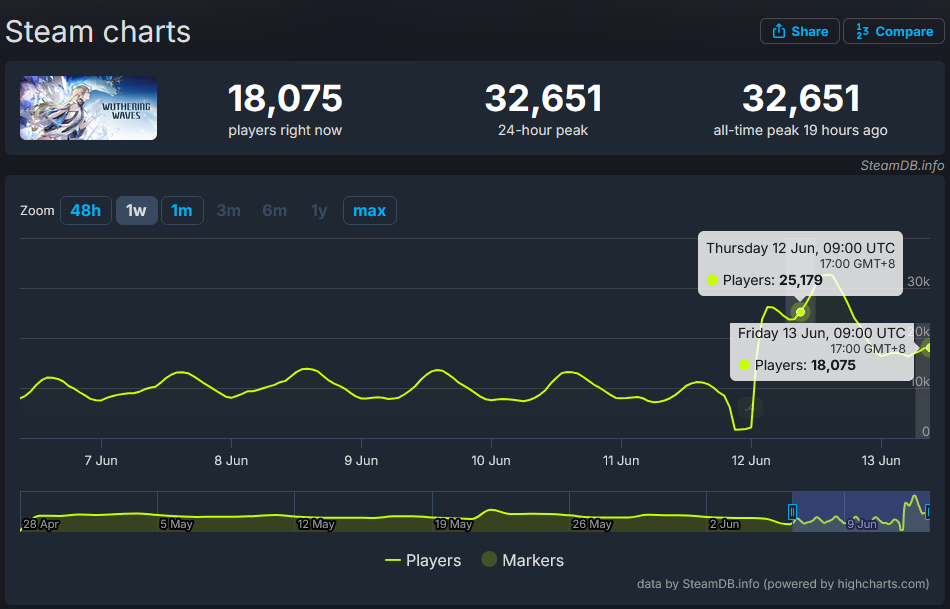The width and height of the screenshot is (950, 609).
Task: Click the 10k y-axis label
Action: (920, 382)
